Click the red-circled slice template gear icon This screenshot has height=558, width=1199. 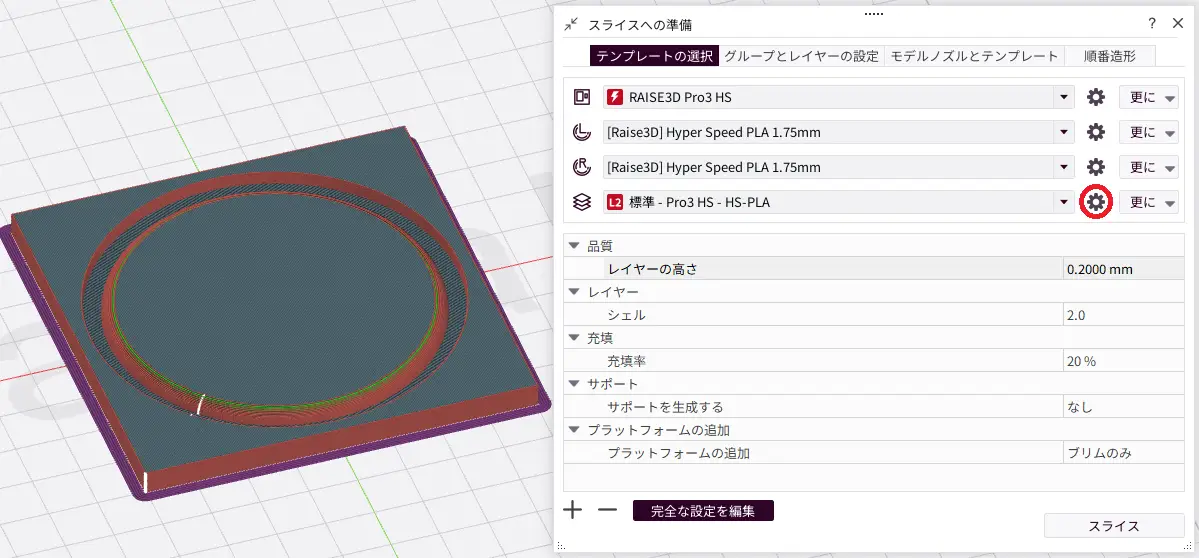click(x=1096, y=202)
